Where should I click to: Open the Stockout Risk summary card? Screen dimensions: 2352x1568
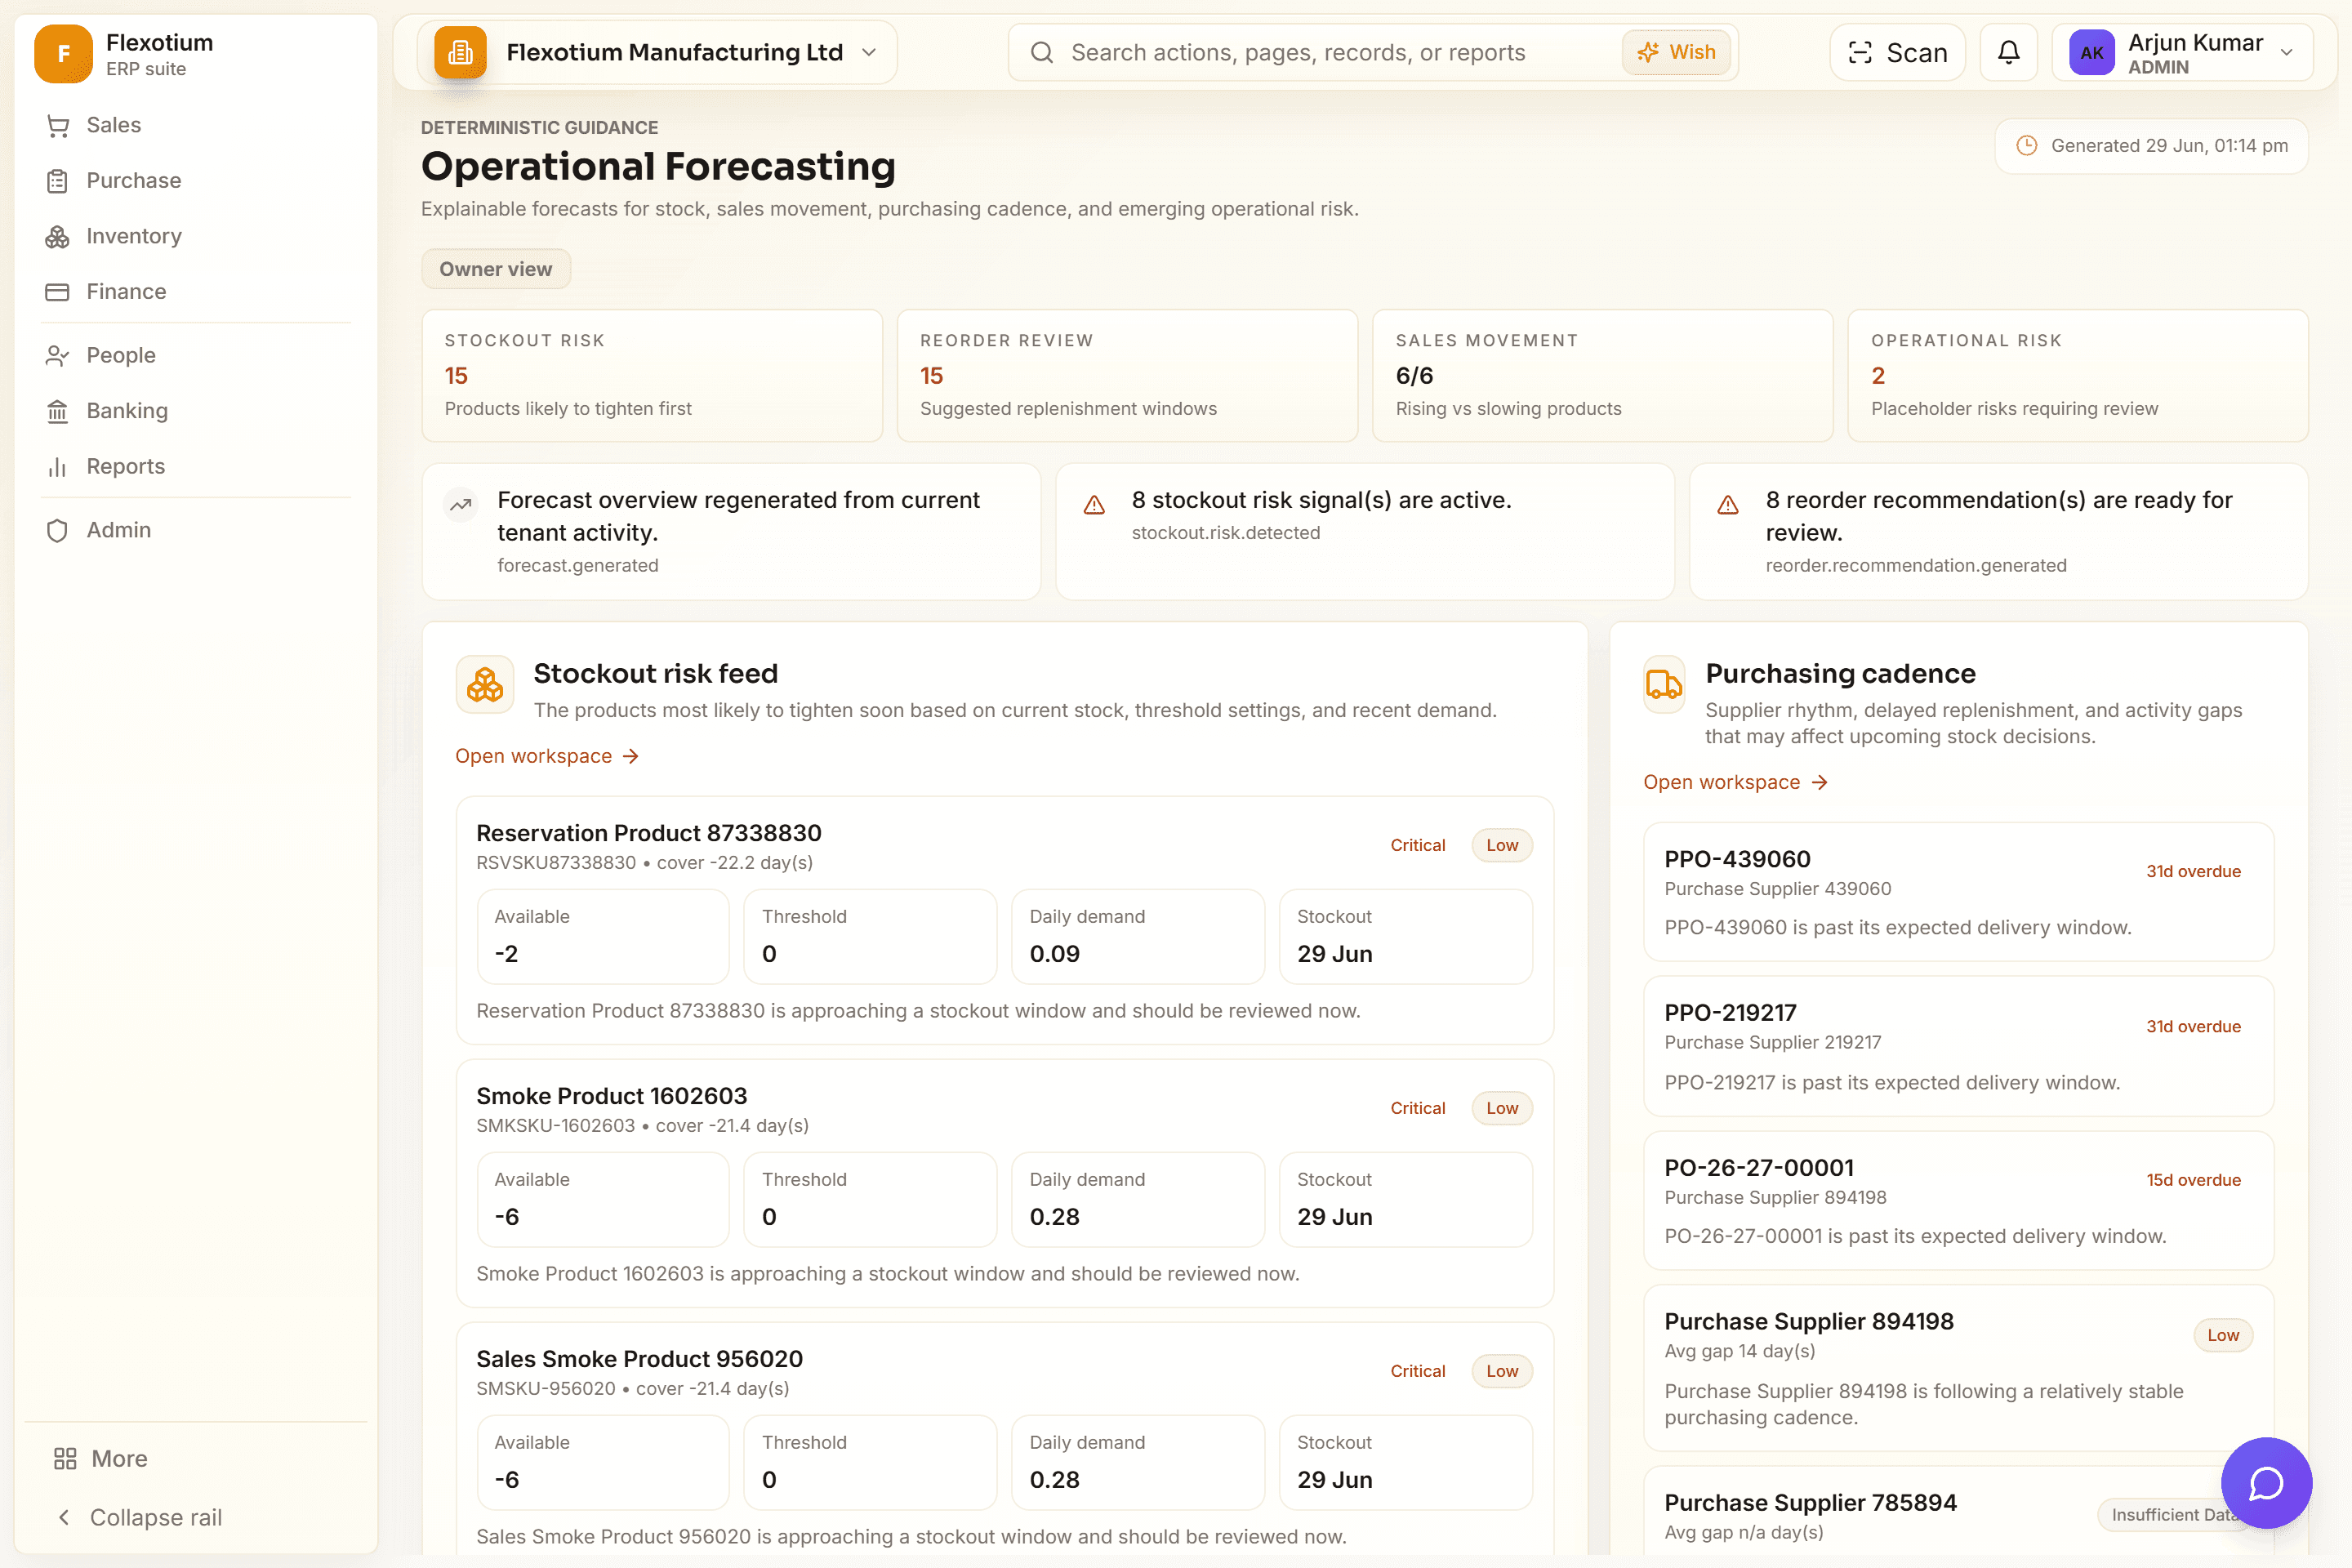652,376
